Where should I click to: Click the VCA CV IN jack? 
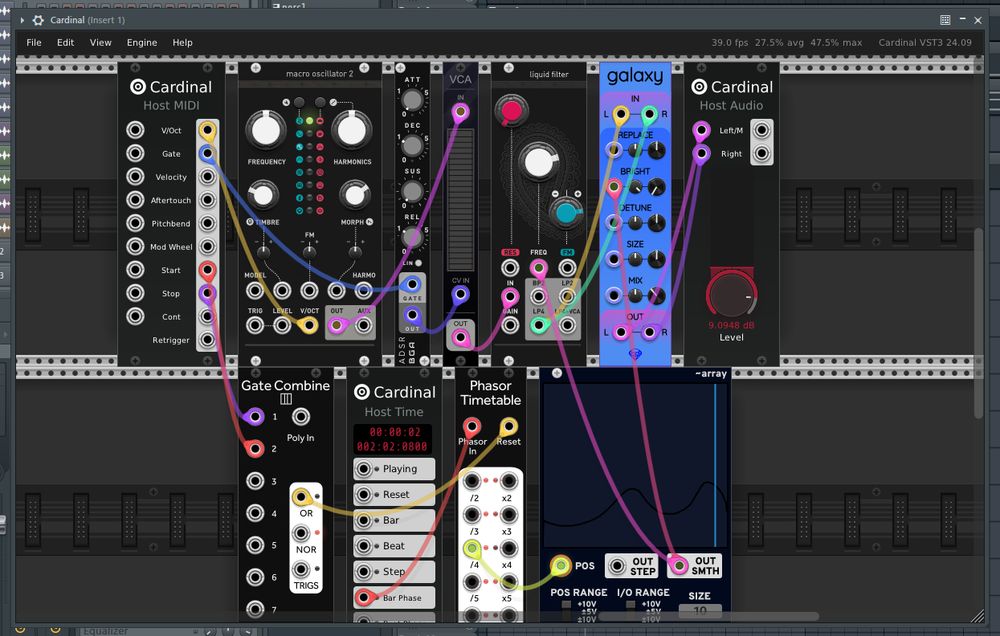pos(460,295)
